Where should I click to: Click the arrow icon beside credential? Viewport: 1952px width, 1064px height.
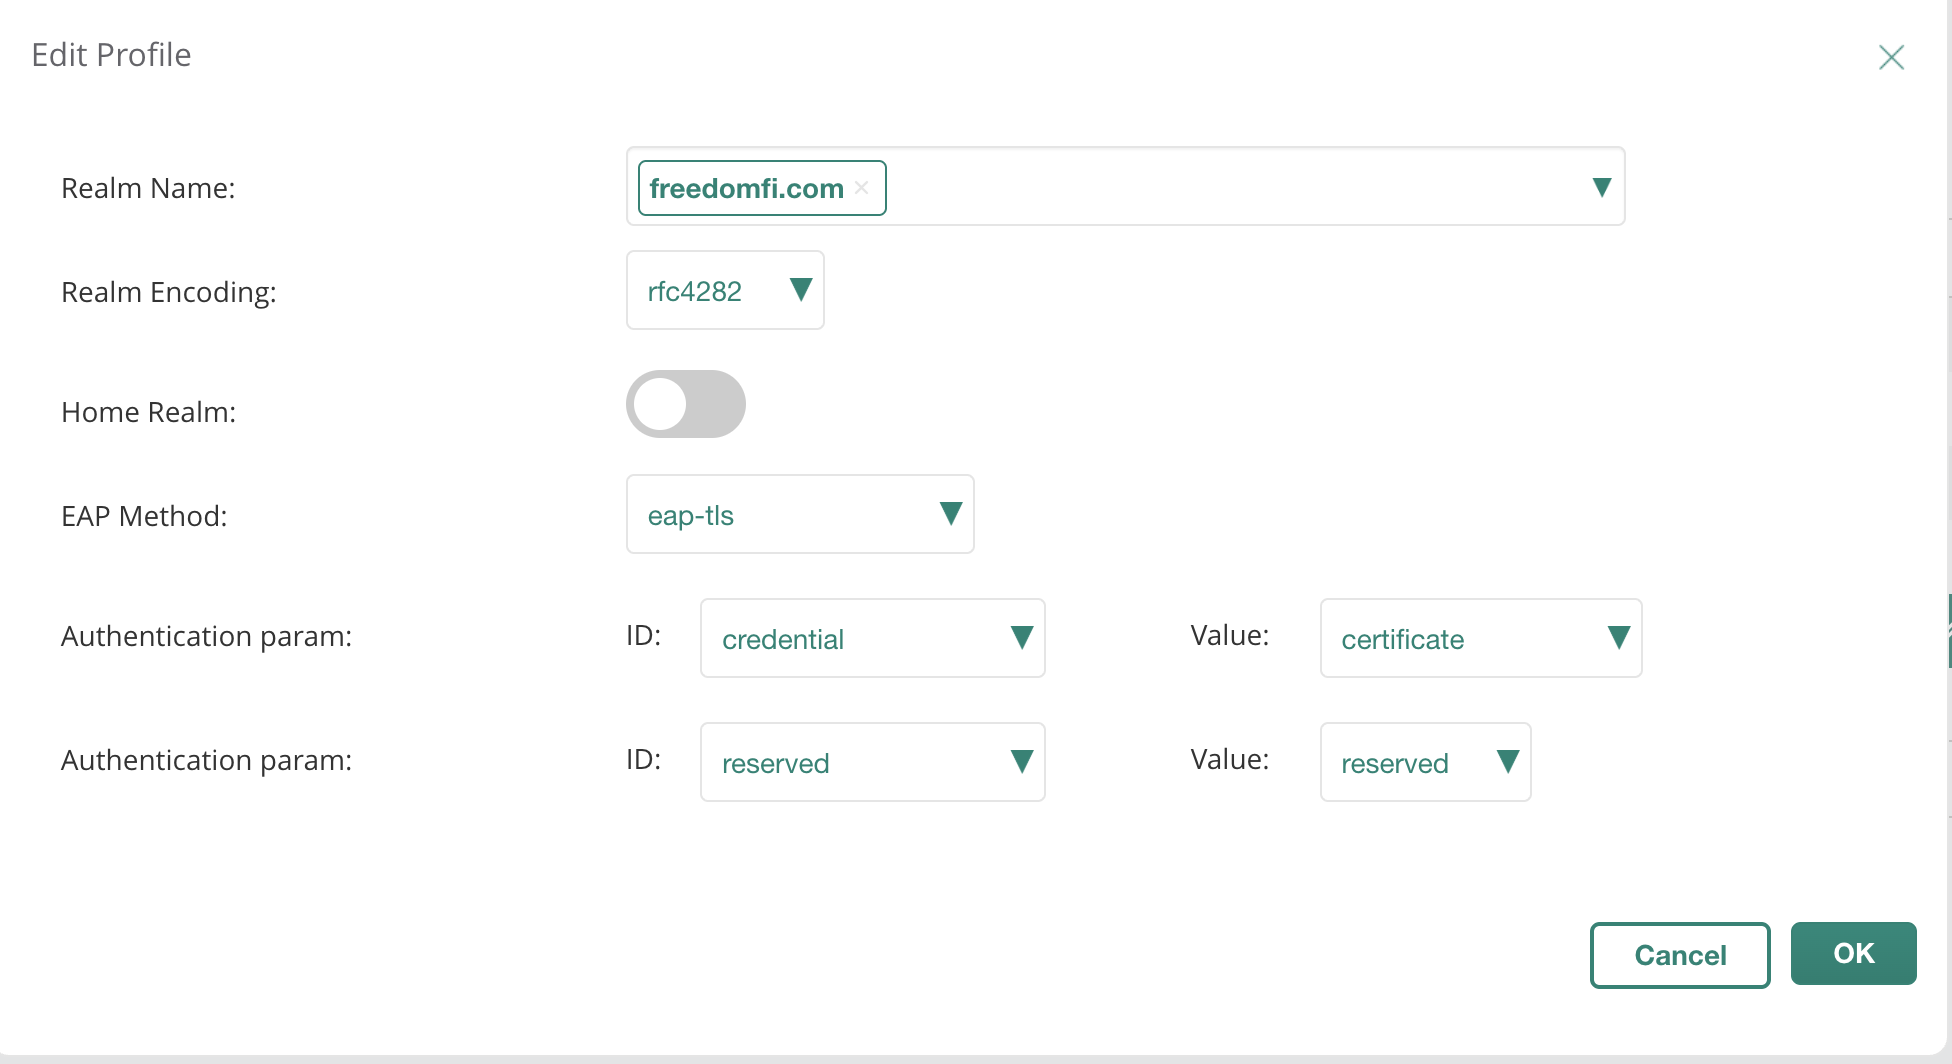(x=1021, y=638)
